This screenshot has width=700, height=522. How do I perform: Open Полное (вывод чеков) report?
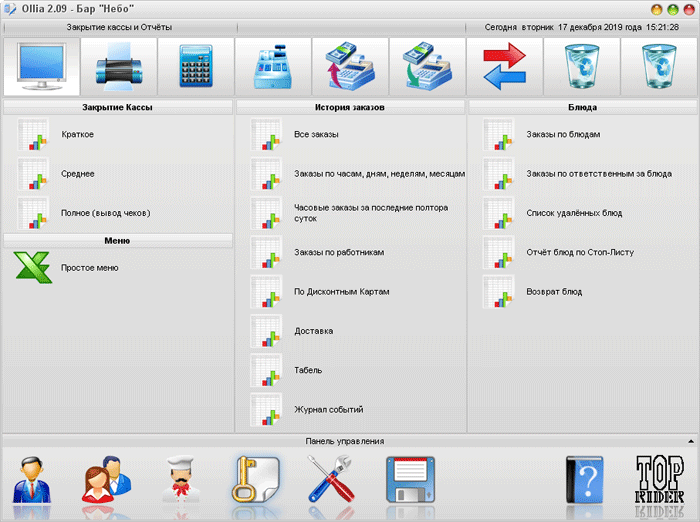[106, 213]
